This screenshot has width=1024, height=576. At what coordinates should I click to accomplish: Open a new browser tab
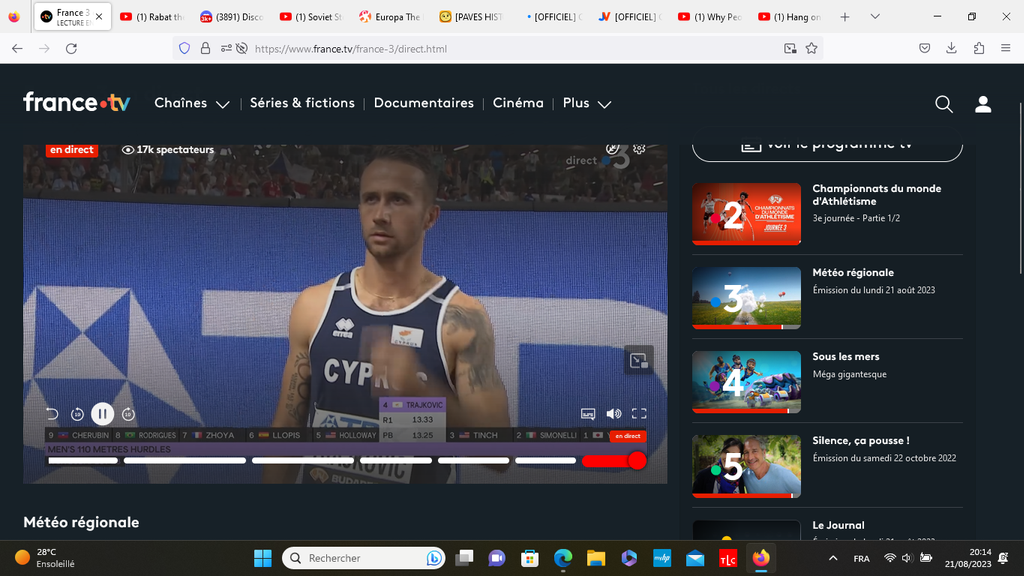844,17
